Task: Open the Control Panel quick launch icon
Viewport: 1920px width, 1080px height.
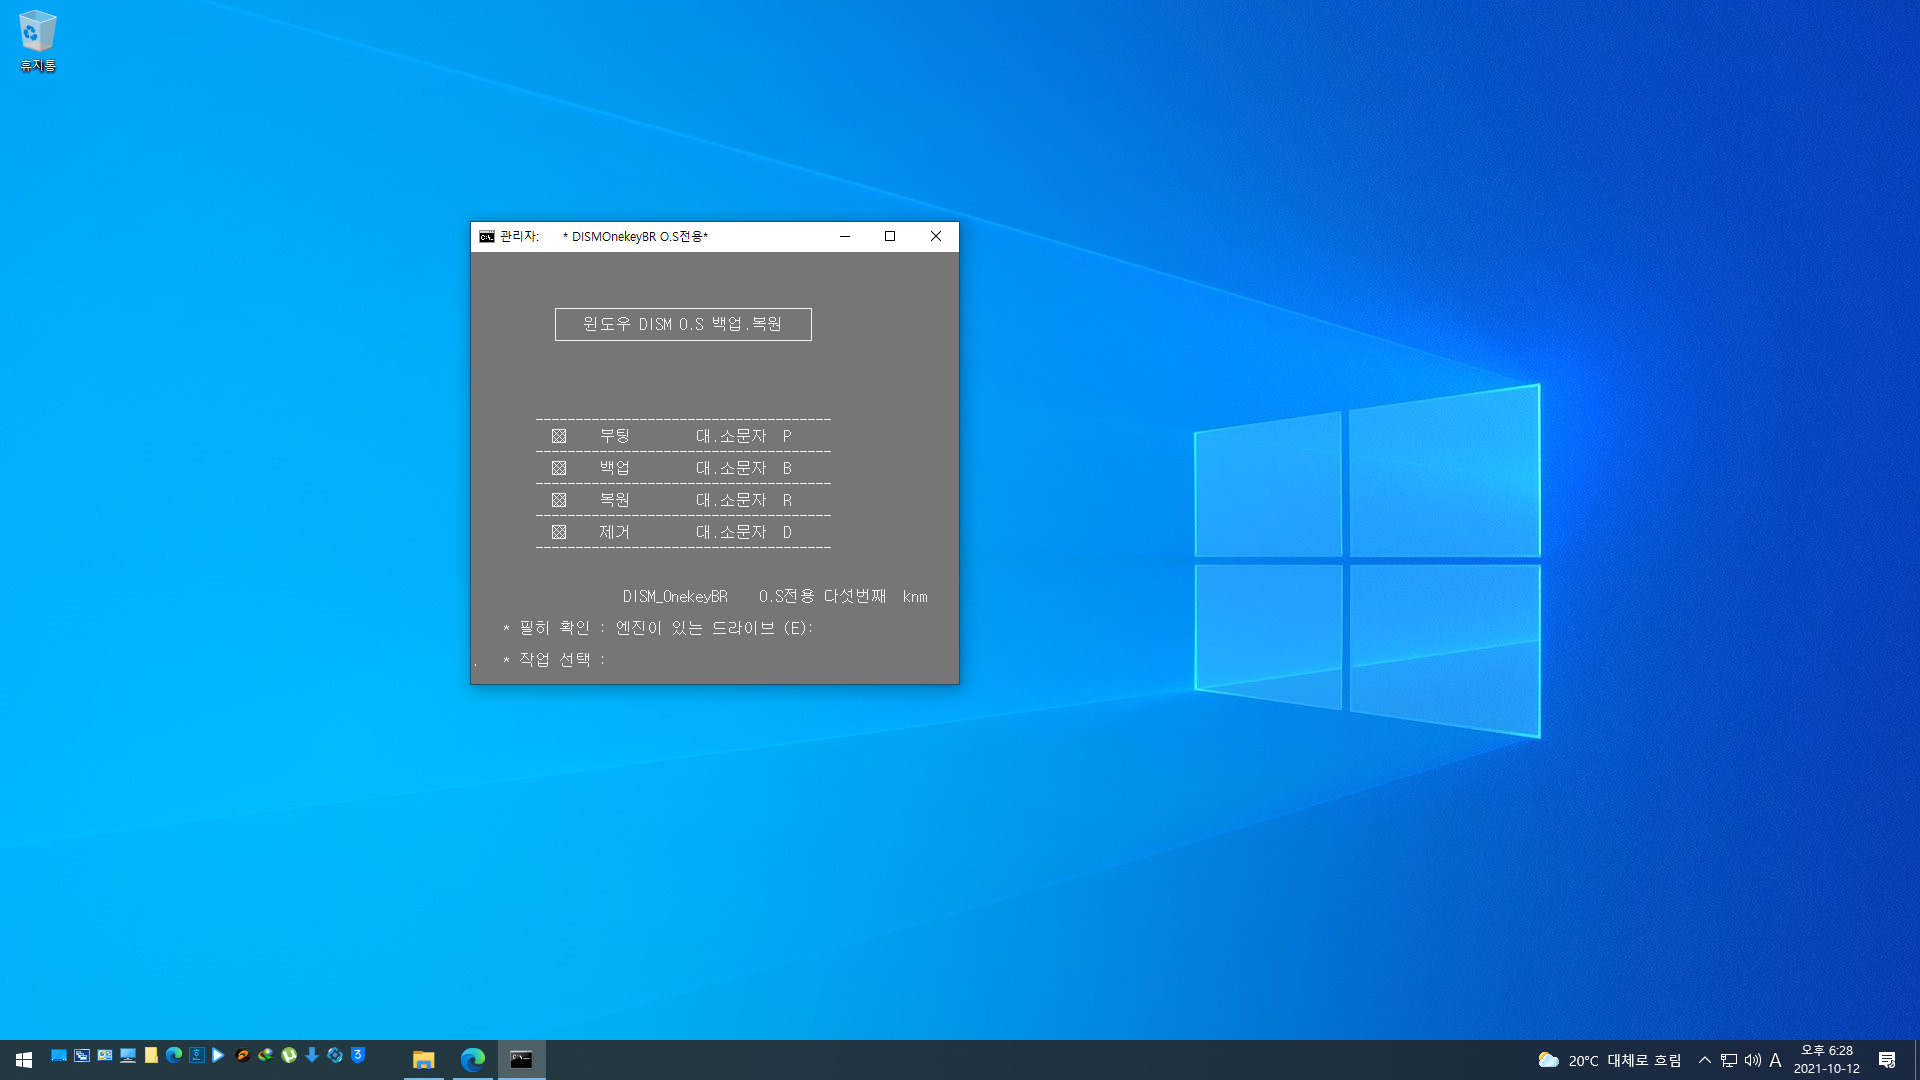Action: point(105,1055)
